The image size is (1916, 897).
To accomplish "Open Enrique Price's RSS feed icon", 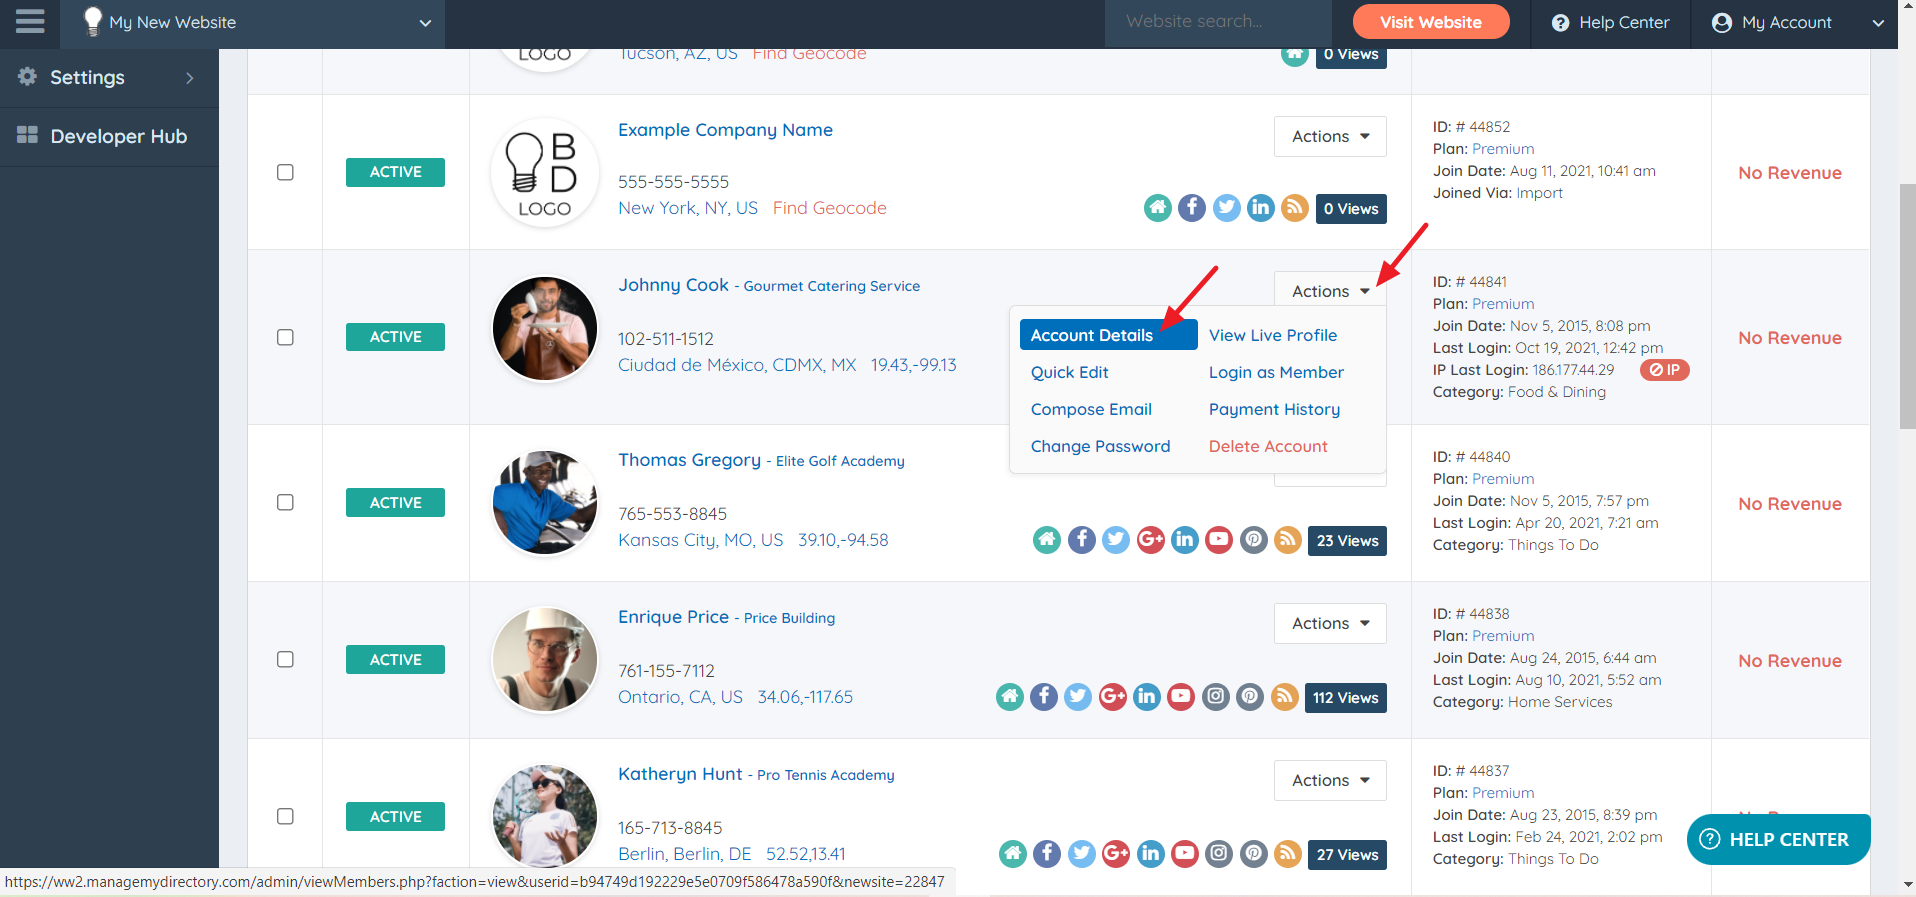I will 1285,697.
